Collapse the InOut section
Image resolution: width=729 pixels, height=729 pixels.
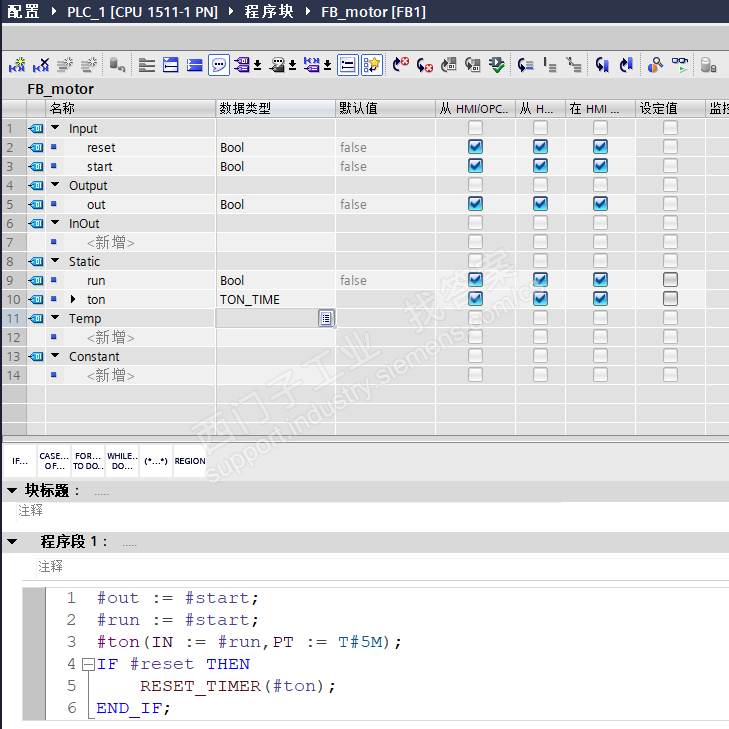pos(55,223)
